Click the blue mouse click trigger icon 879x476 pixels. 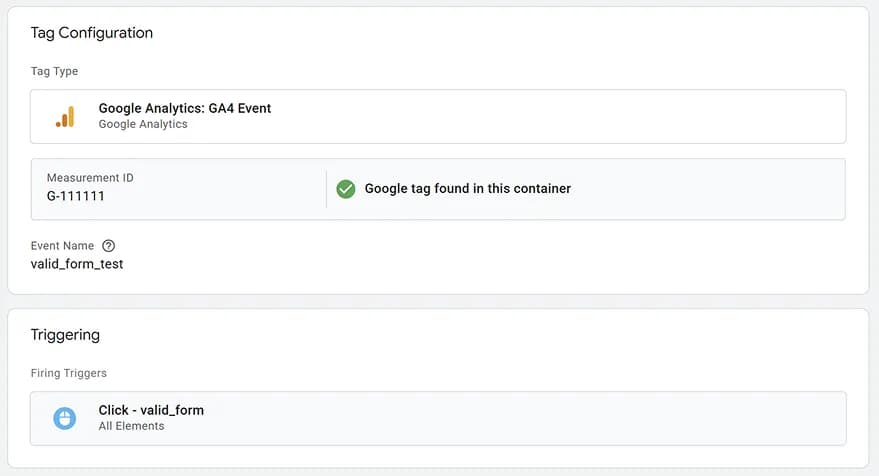point(64,417)
